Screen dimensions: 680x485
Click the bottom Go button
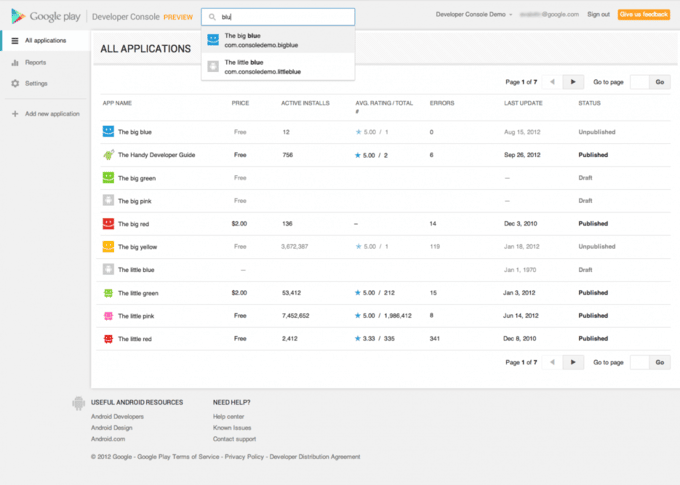click(660, 362)
